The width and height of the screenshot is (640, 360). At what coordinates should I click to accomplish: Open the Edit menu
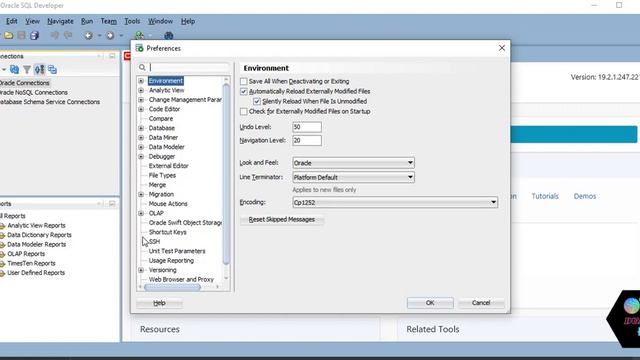[x=11, y=21]
